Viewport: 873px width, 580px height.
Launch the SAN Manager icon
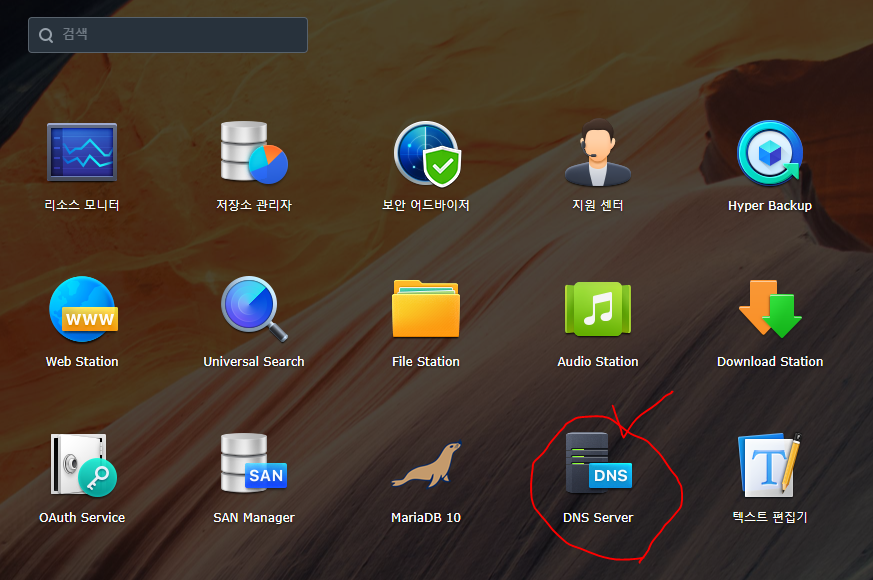(x=254, y=463)
